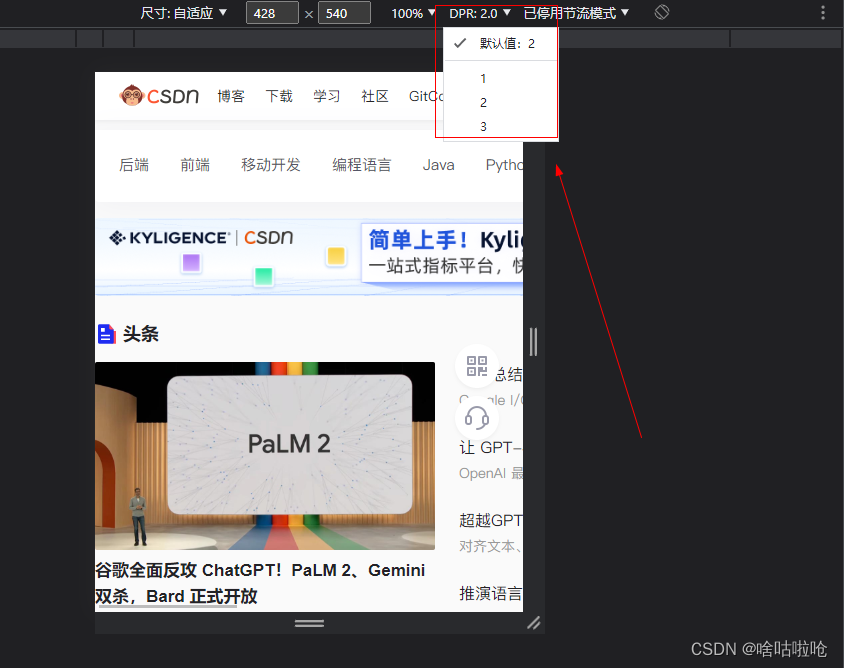Click the device rotate icon in toolbar
Screen dimensions: 844x668
[662, 12]
